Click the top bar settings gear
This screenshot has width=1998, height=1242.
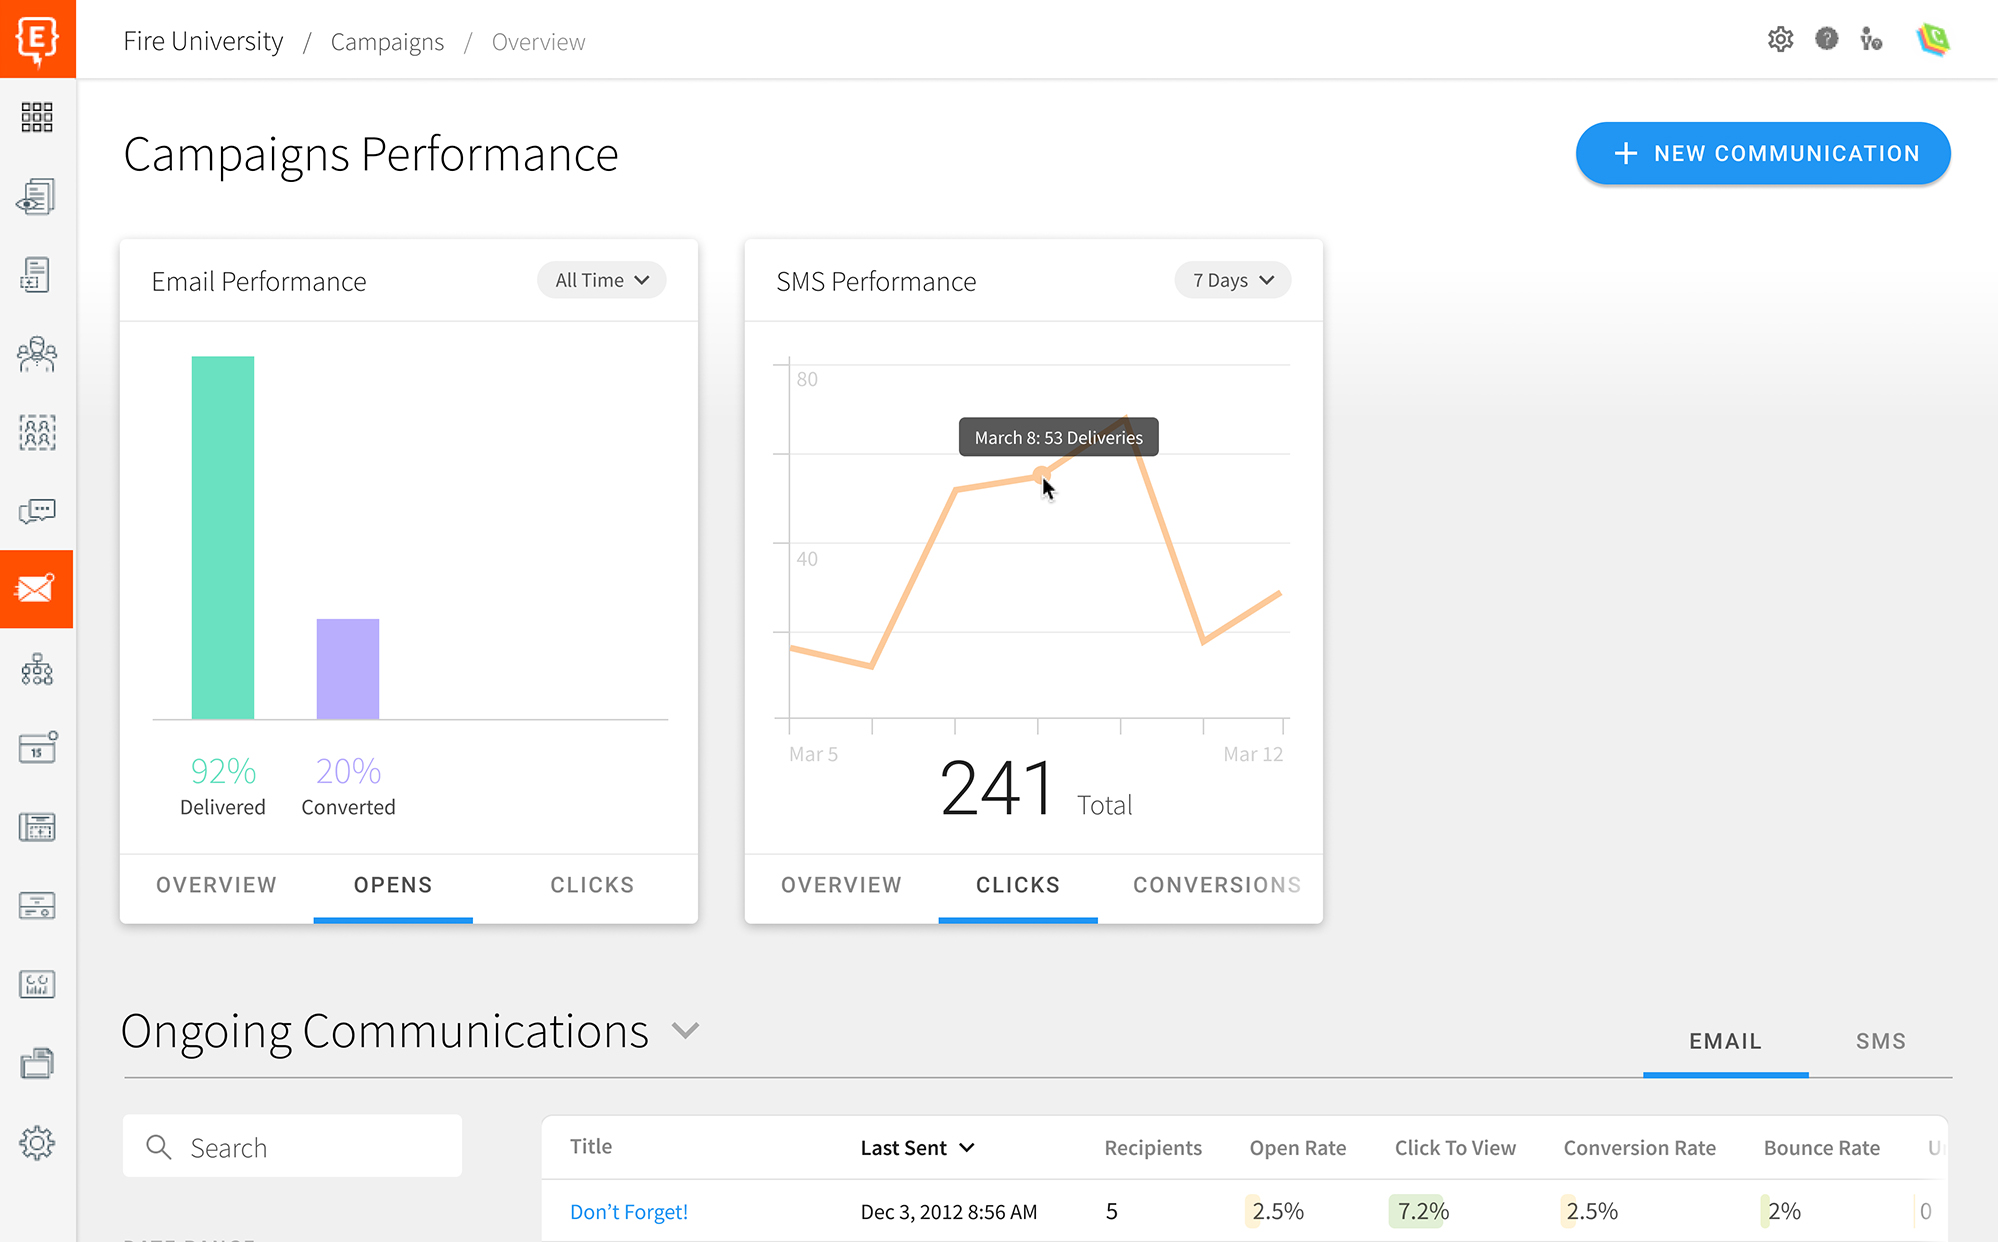(x=1780, y=39)
